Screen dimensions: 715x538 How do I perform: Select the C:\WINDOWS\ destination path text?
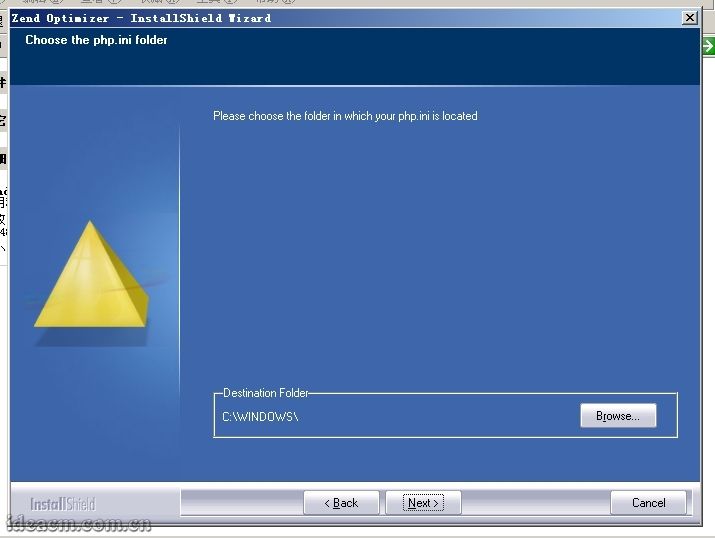260,417
